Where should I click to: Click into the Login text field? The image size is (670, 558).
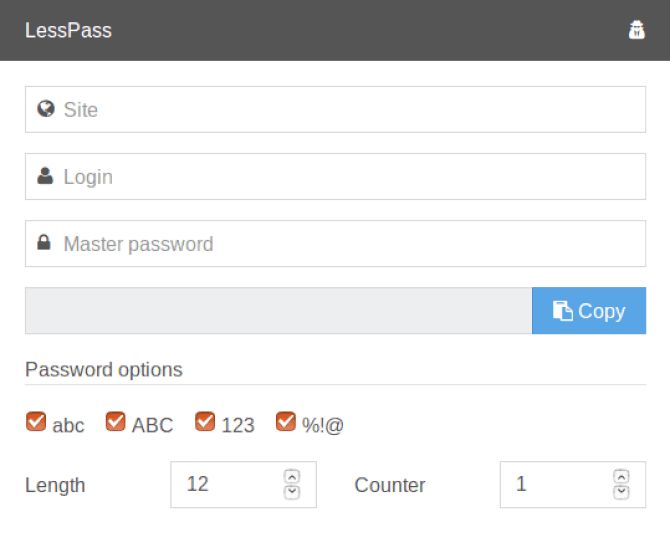[x=350, y=176]
